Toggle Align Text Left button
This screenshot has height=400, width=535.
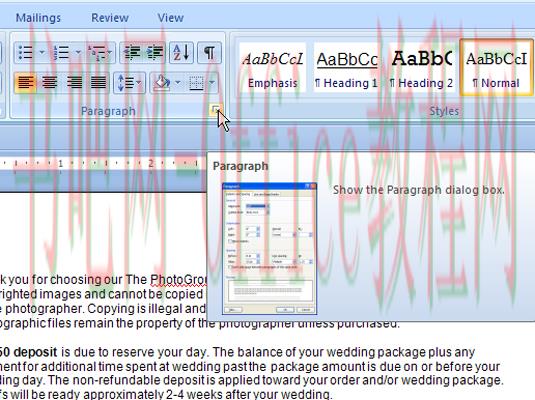pyautogui.click(x=26, y=82)
